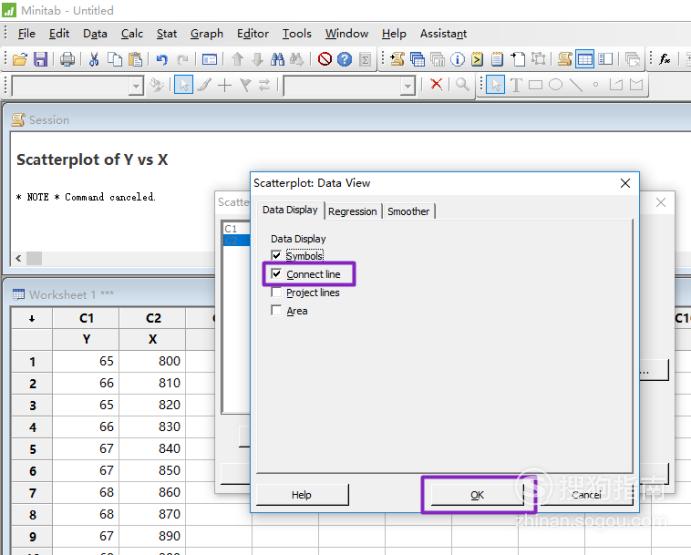Show Session folder scroll icon in toolbar
The height and width of the screenshot is (555, 691).
pyautogui.click(x=397, y=59)
